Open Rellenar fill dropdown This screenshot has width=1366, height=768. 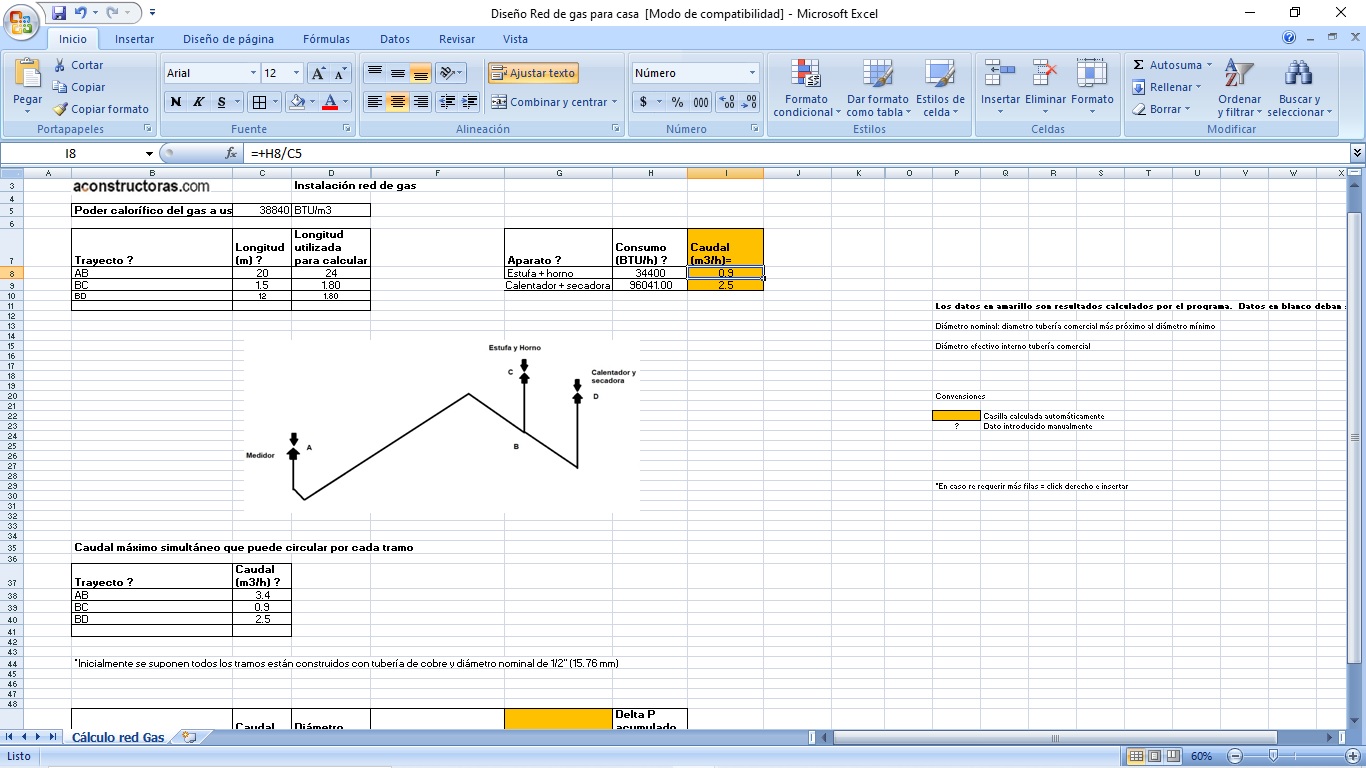tap(1167, 87)
